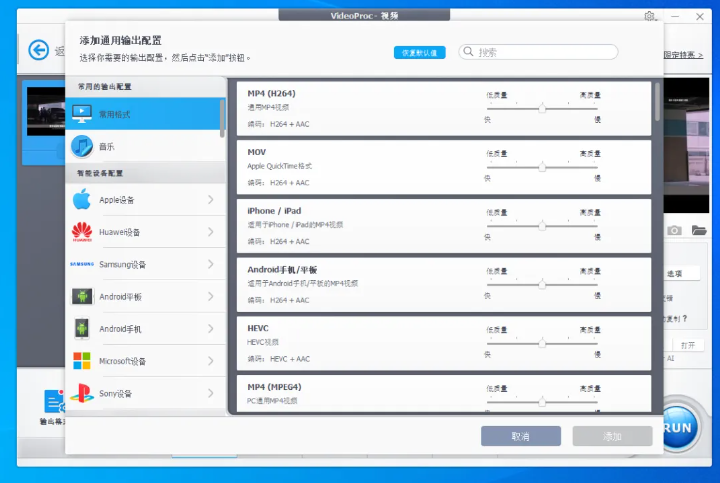Open Samsung设备 list entry
This screenshot has height=483, width=720.
145,264
